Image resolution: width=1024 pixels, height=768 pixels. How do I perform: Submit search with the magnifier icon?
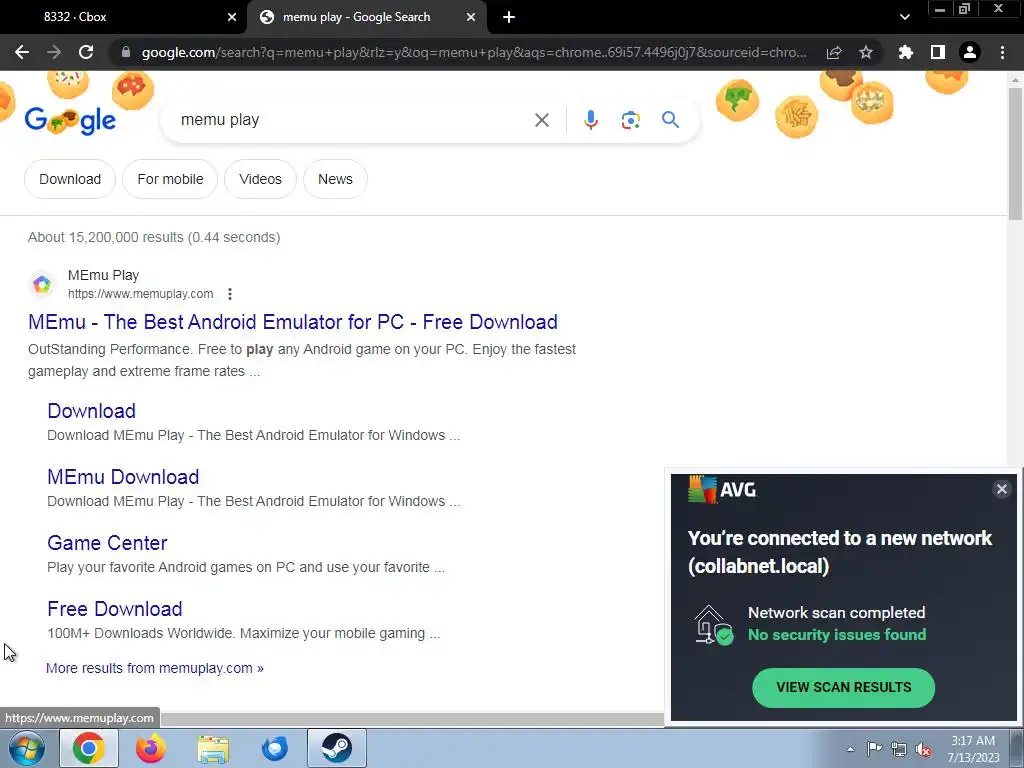[x=670, y=120]
